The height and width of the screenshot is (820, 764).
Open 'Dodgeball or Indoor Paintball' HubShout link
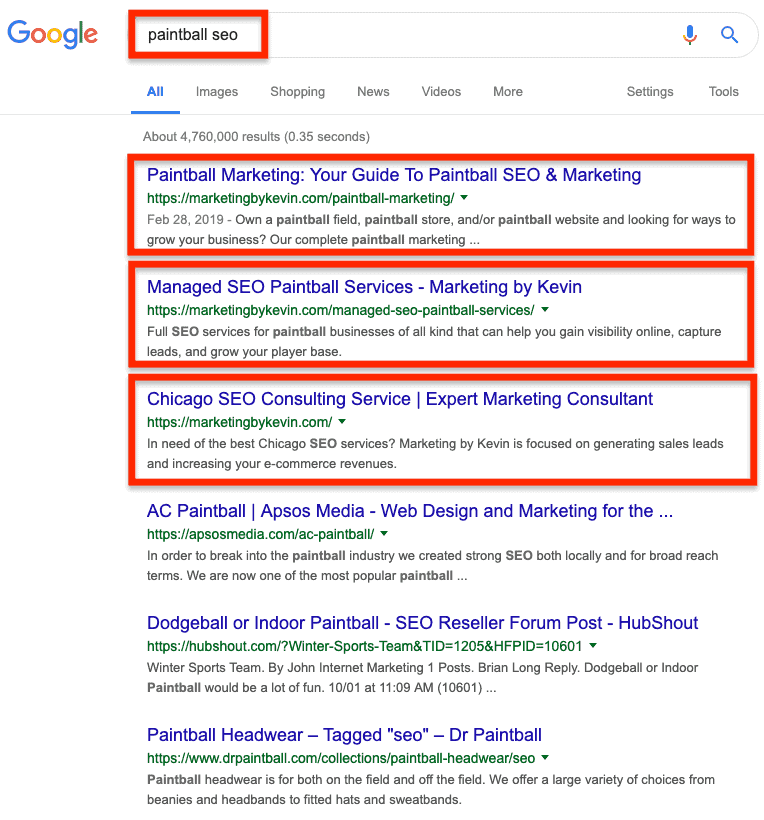423,622
